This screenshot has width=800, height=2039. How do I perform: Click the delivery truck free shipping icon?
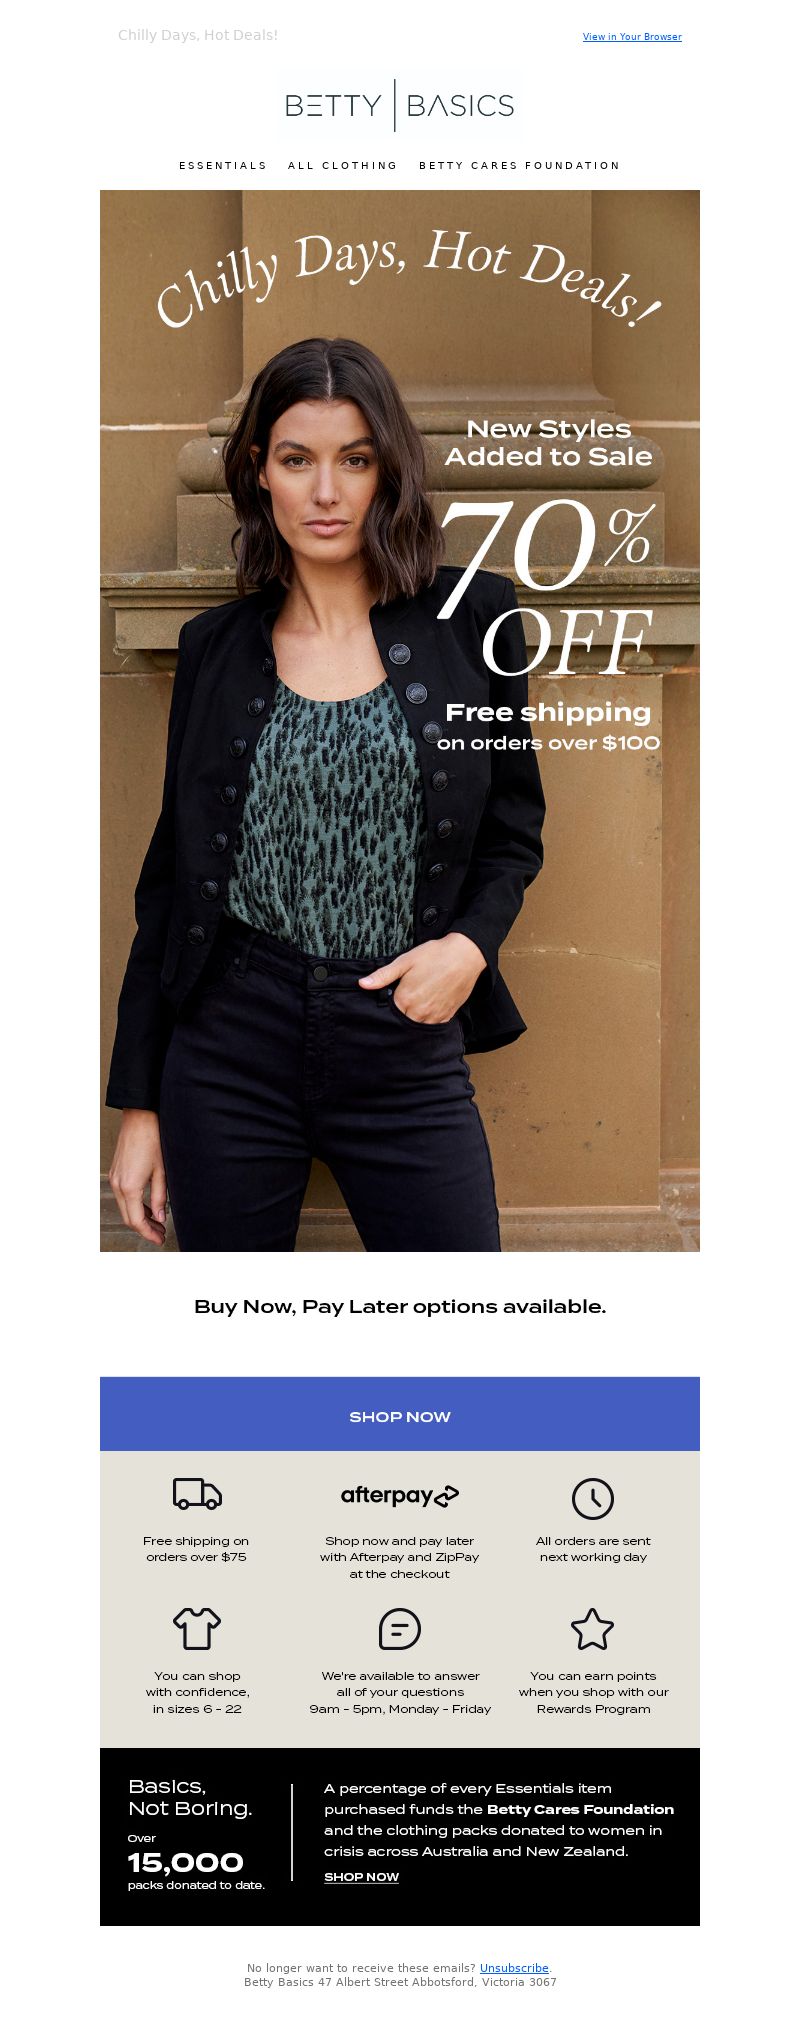coord(197,1494)
